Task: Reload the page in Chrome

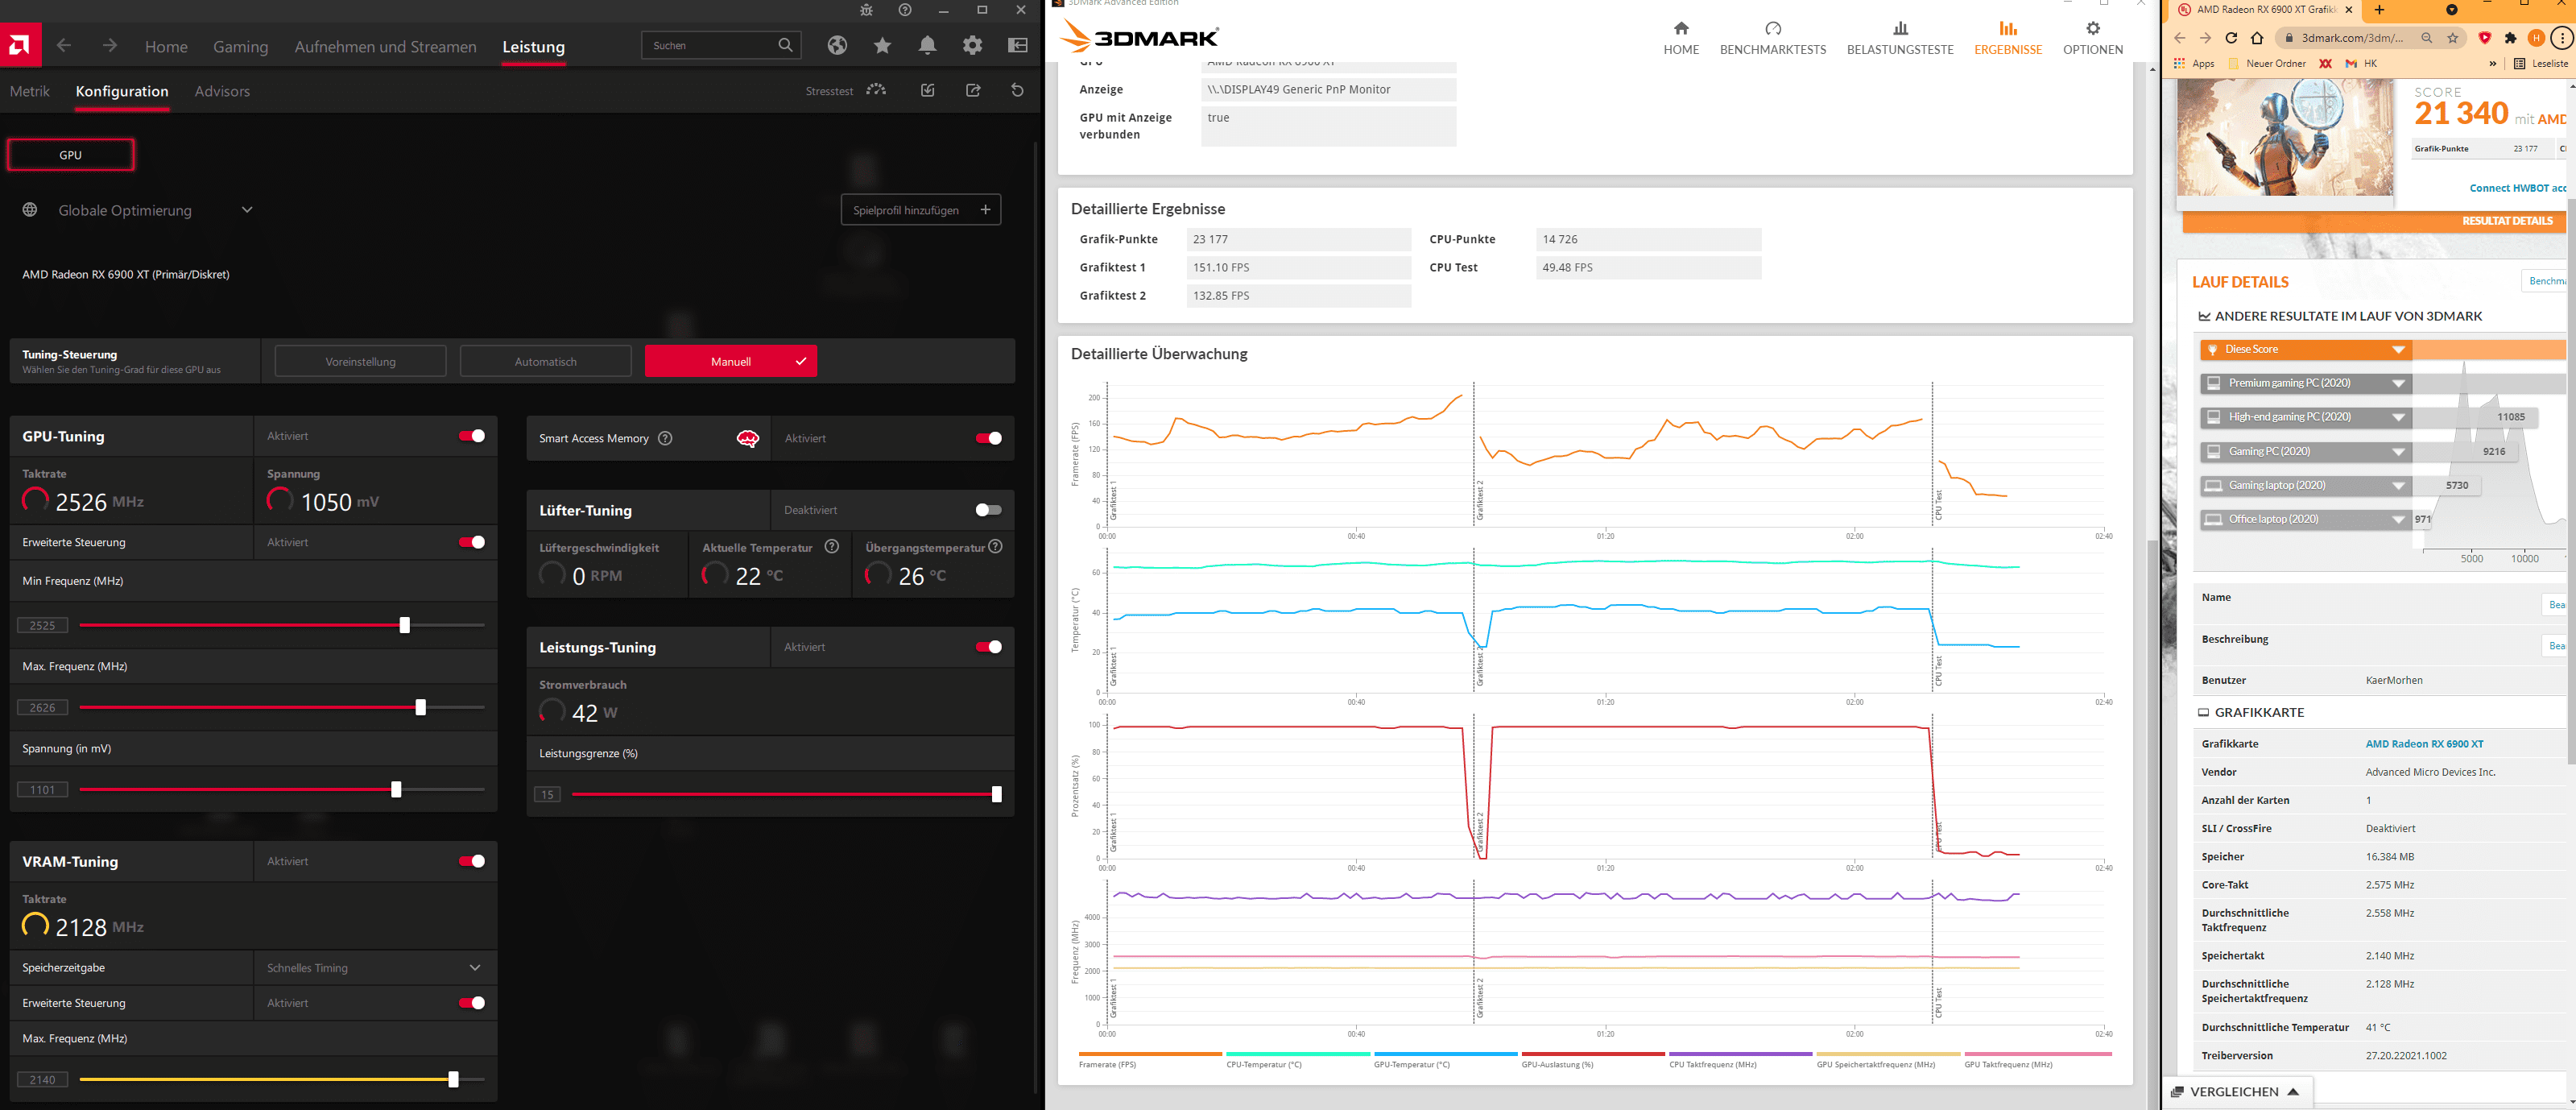Action: click(x=2231, y=38)
